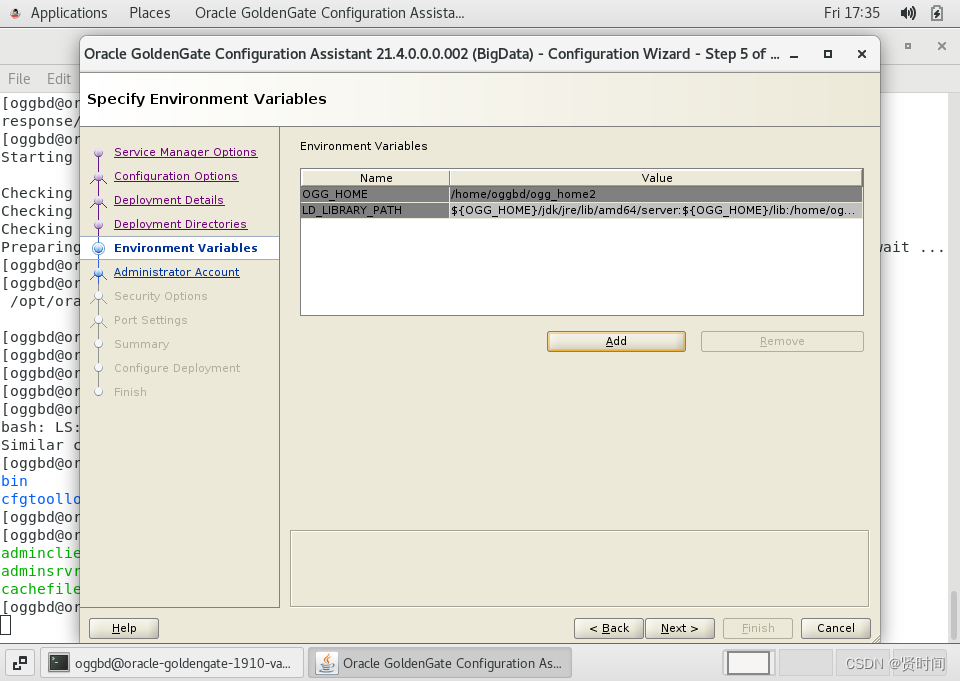Go to Deployment Directories step
Screen dimensions: 960x681
pos(180,224)
